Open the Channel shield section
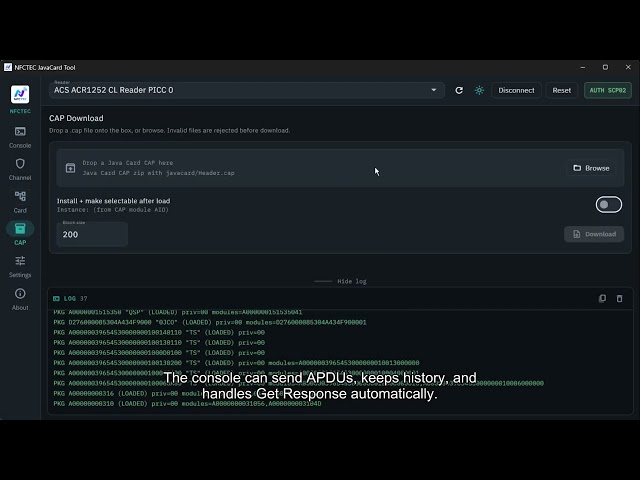640x480 pixels. pyautogui.click(x=20, y=169)
